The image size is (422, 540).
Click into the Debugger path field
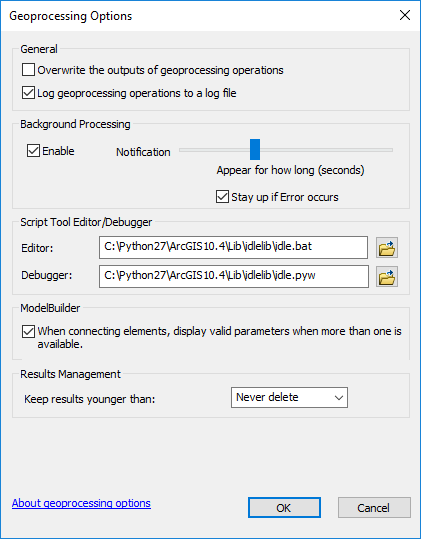coord(234,276)
